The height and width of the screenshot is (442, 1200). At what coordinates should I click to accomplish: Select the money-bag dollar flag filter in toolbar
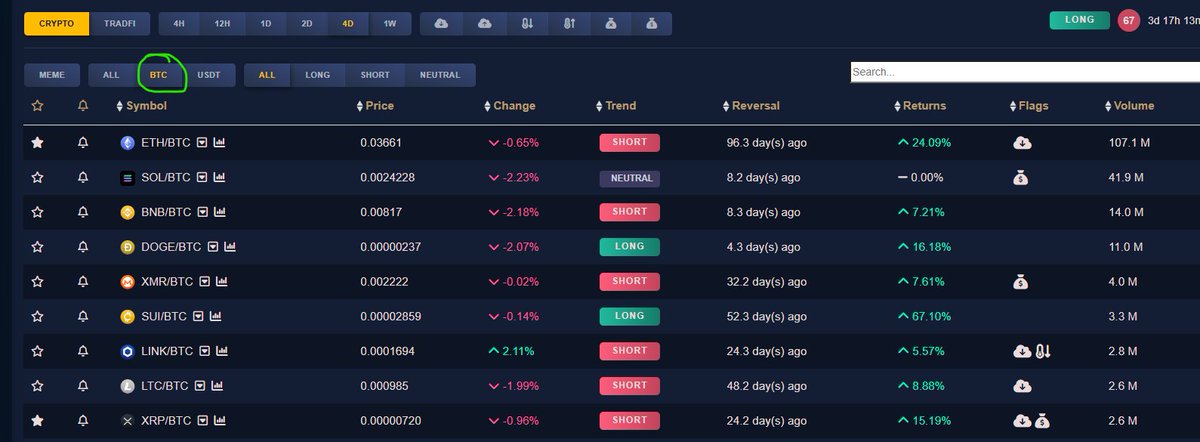point(651,24)
